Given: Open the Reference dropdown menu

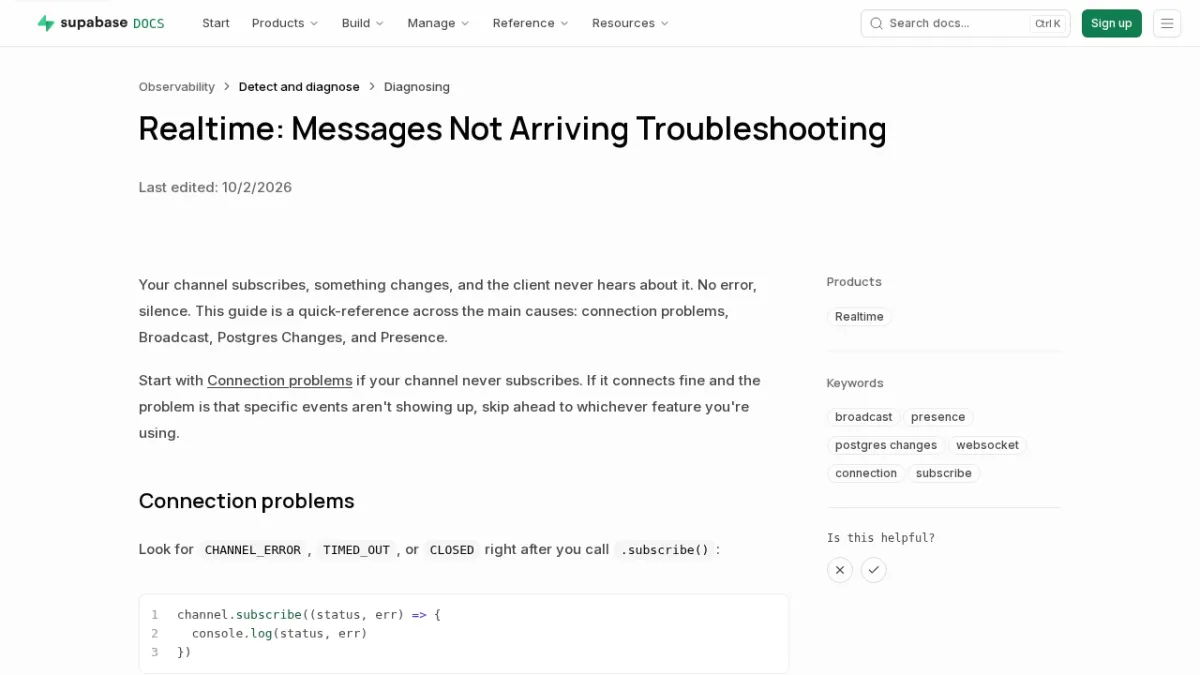Looking at the screenshot, I should pos(531,23).
